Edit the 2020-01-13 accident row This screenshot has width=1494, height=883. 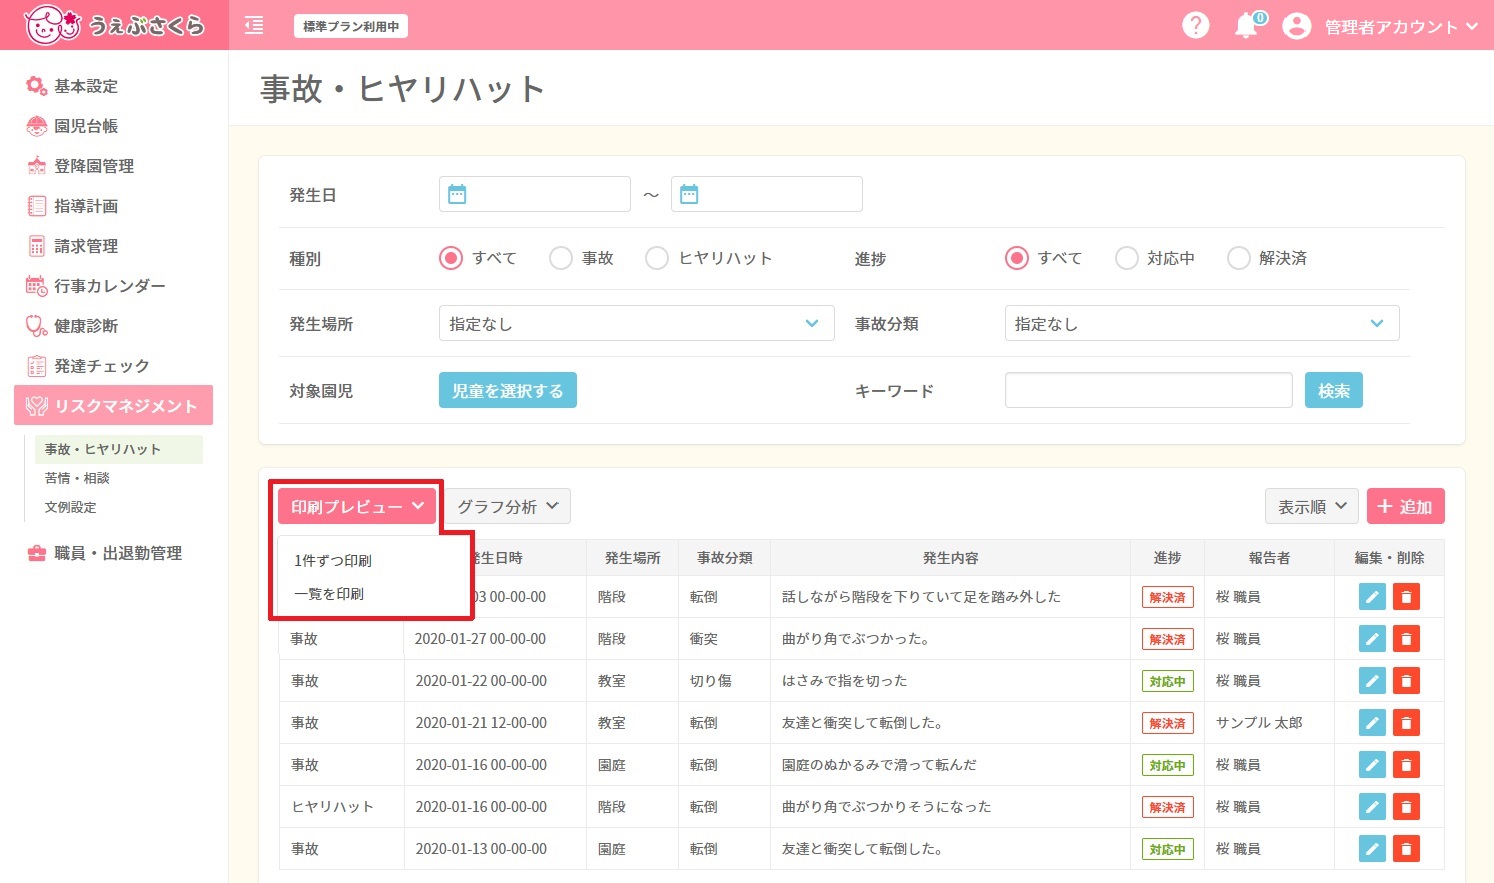pos(1372,849)
